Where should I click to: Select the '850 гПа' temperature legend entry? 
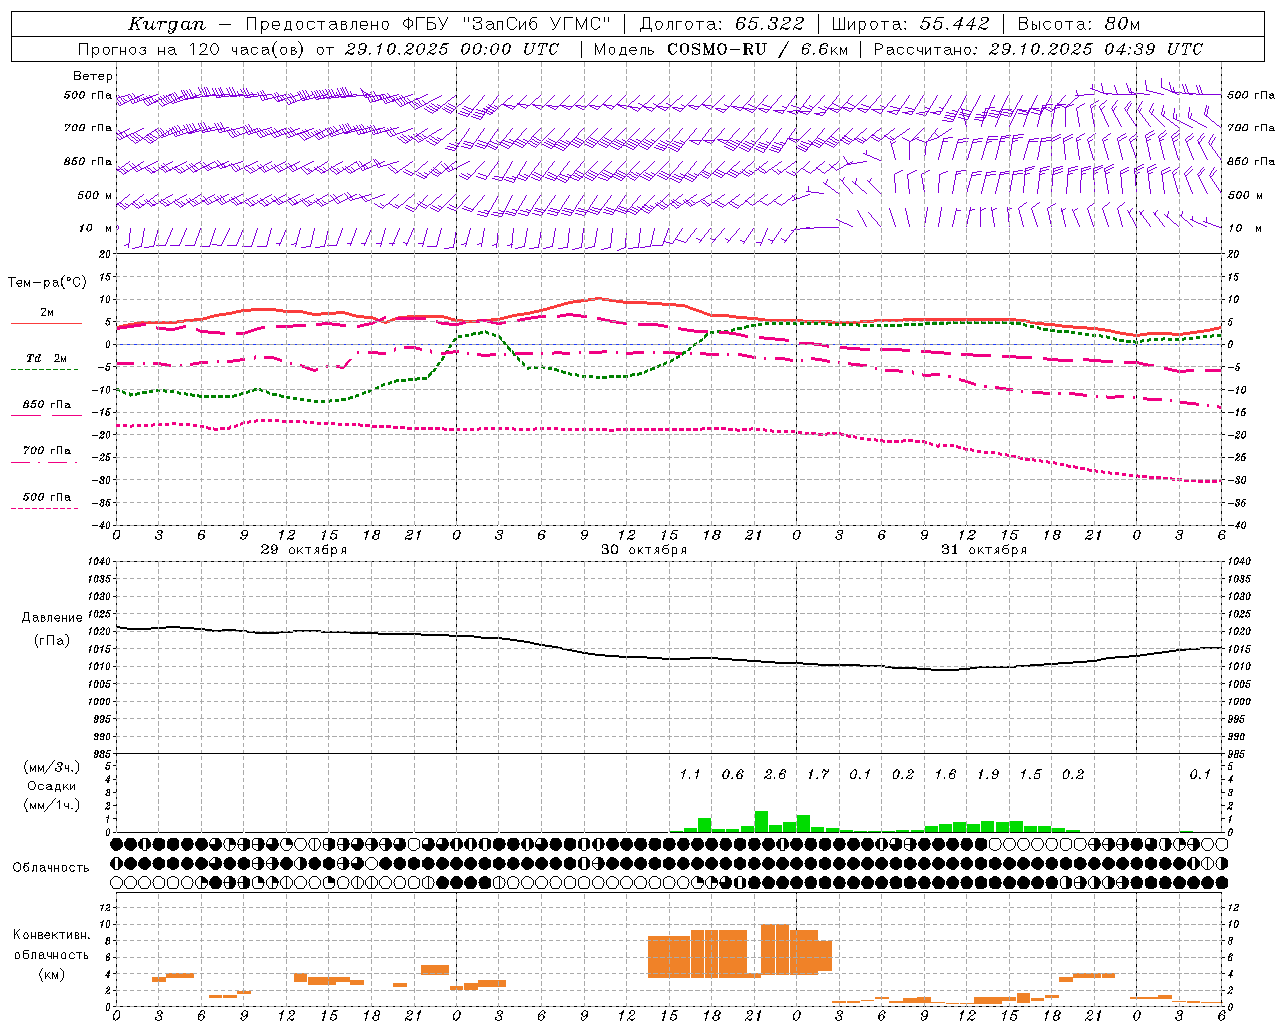point(47,405)
